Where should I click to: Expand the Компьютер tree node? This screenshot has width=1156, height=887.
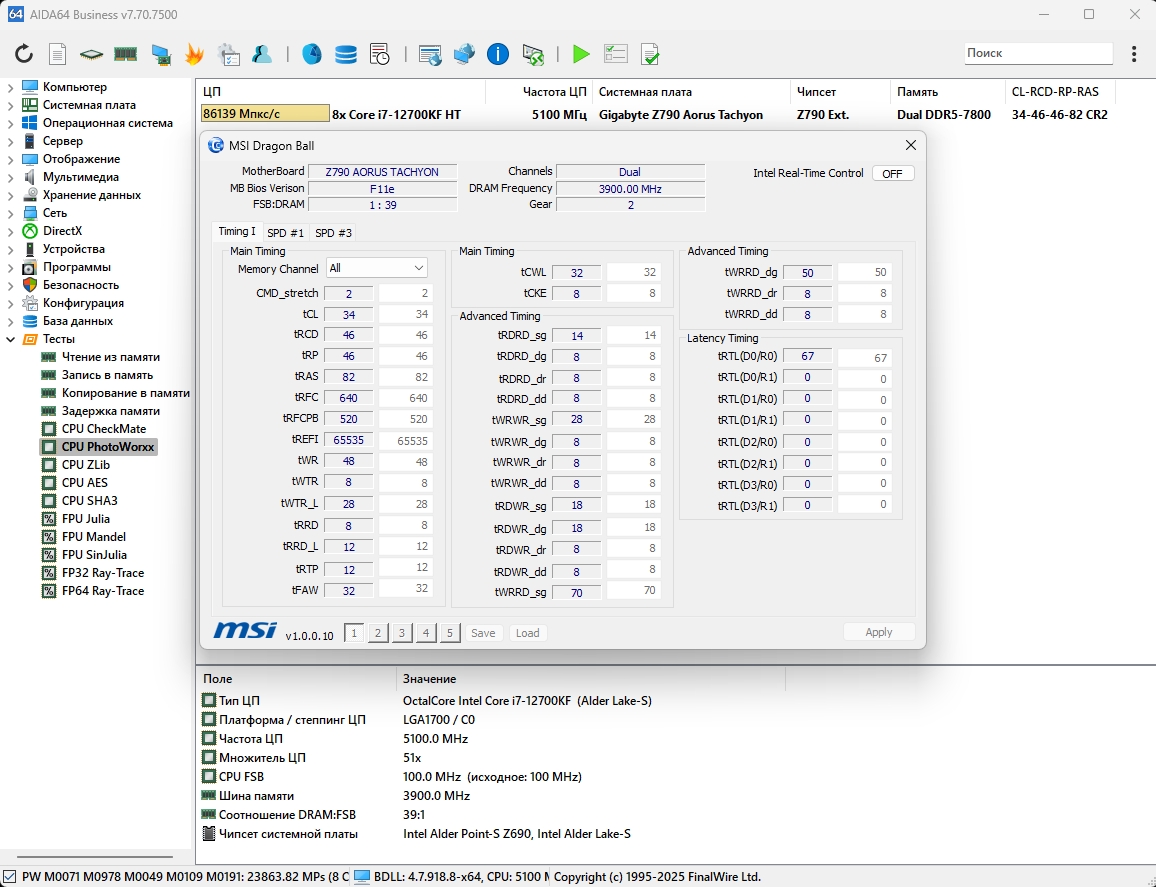tap(11, 87)
